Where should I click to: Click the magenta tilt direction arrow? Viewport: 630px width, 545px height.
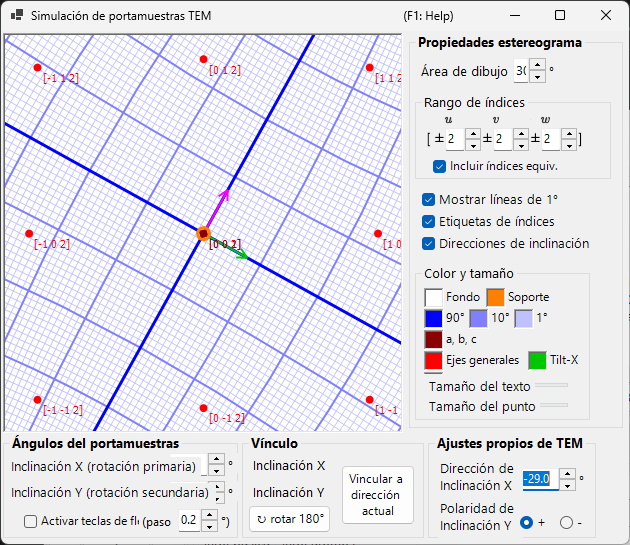tap(217, 210)
